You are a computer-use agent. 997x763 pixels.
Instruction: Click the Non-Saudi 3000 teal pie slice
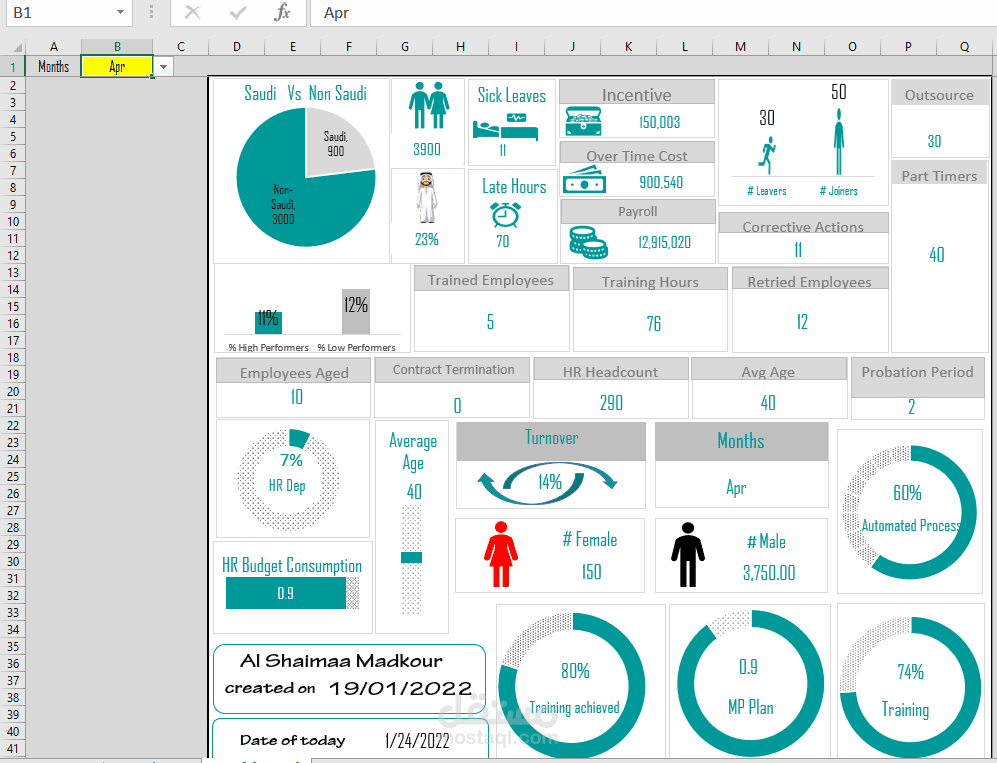coord(283,203)
